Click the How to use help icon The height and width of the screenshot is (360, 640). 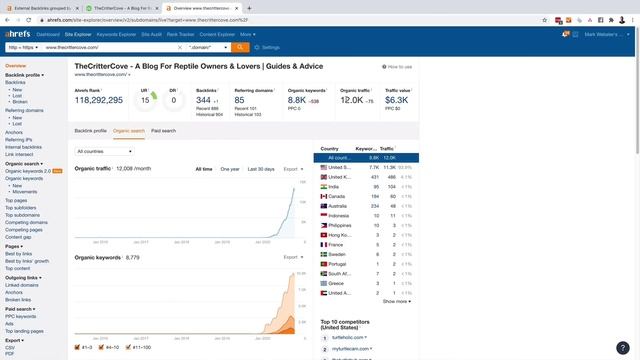(x=384, y=67)
